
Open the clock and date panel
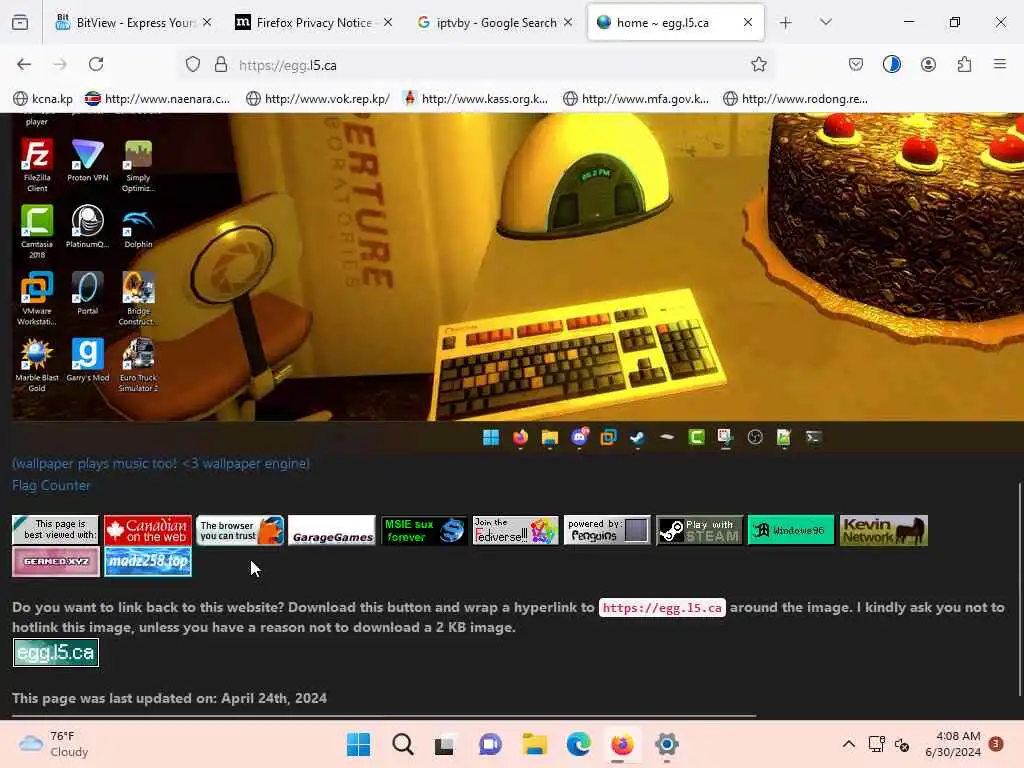coord(953,744)
